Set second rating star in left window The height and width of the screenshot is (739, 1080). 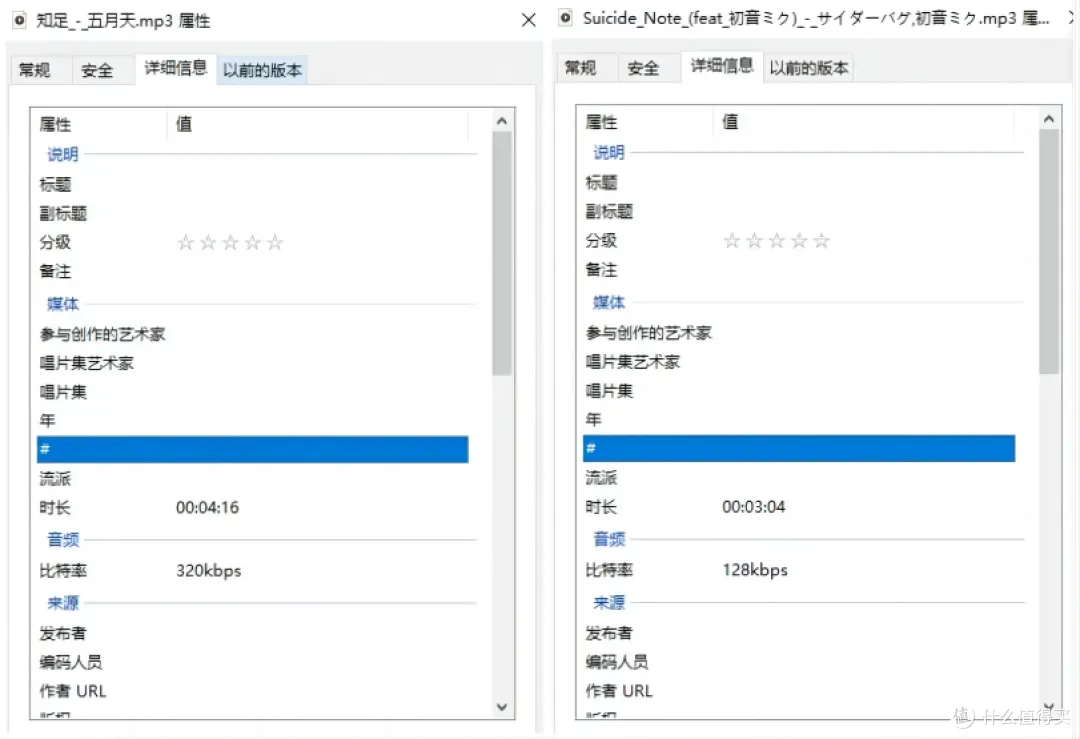[208, 243]
